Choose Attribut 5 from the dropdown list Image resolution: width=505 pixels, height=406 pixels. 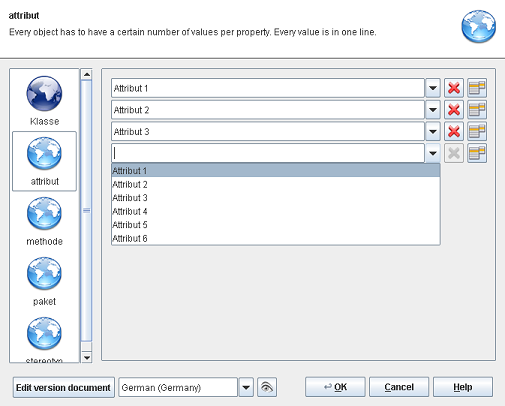tap(276, 225)
